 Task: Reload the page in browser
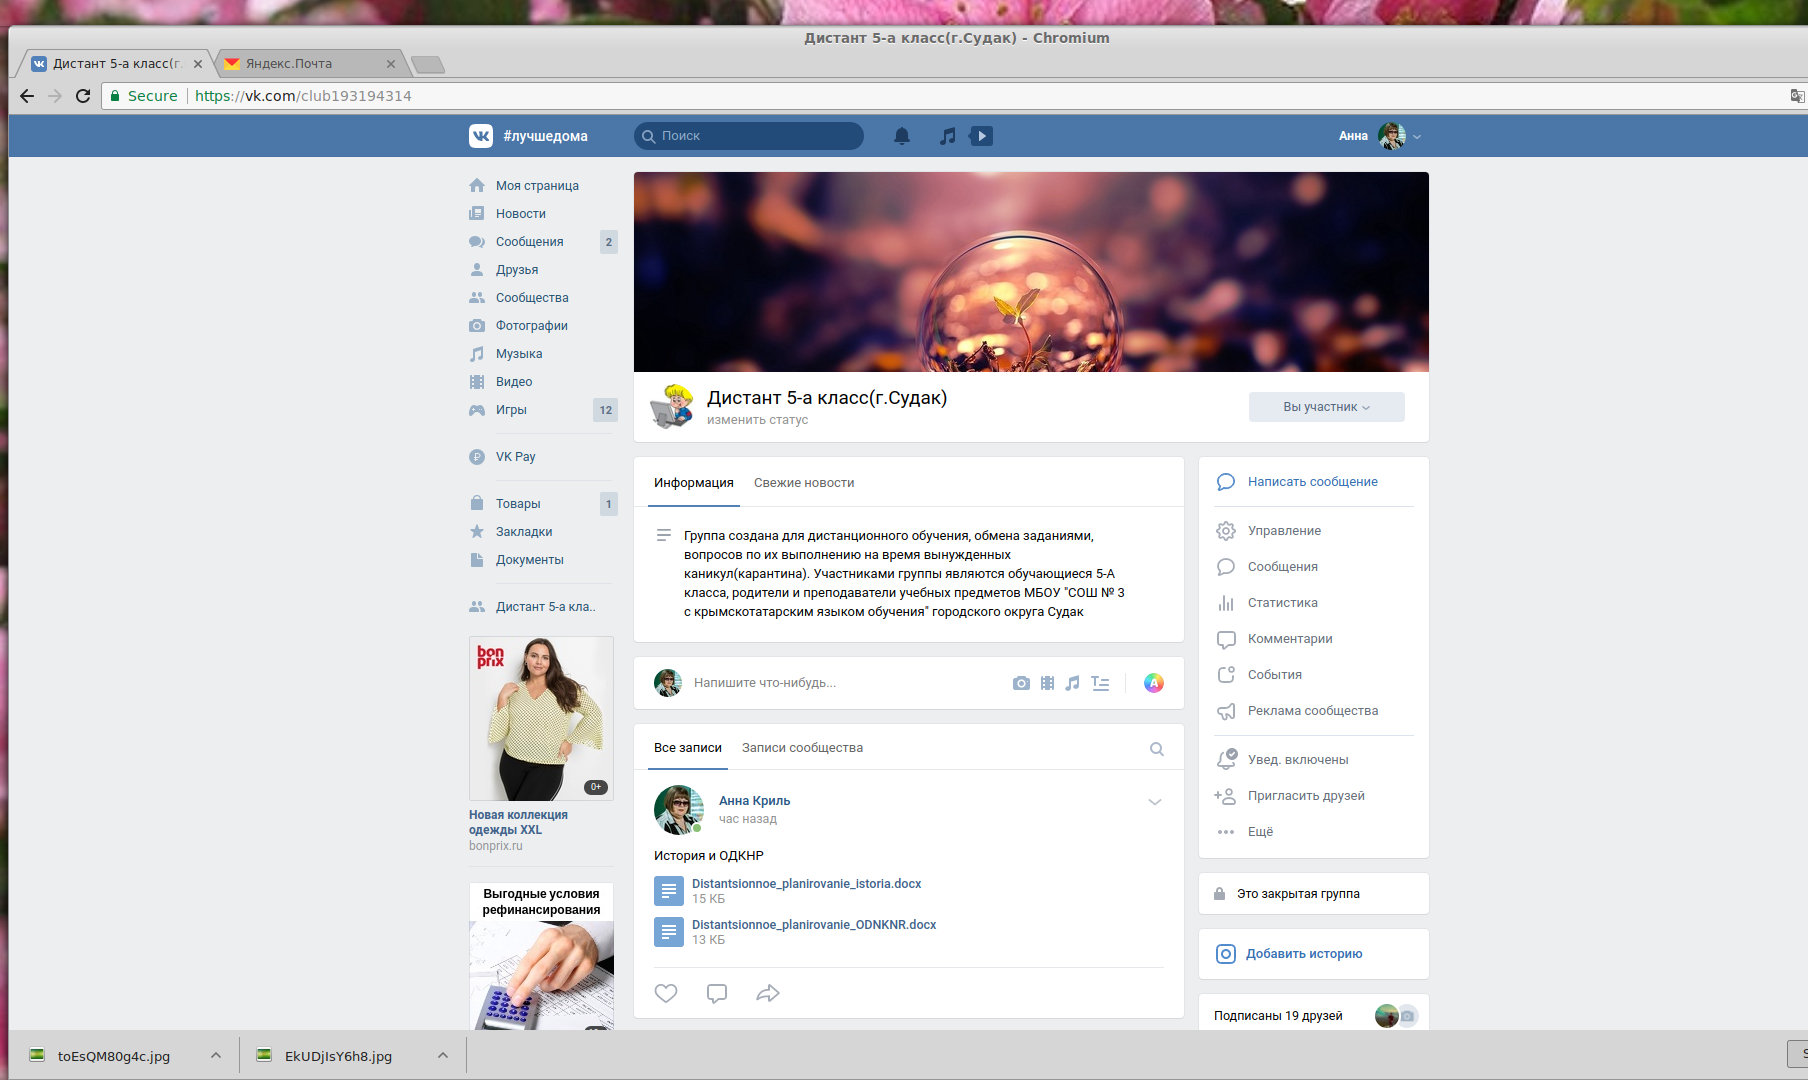tap(83, 96)
